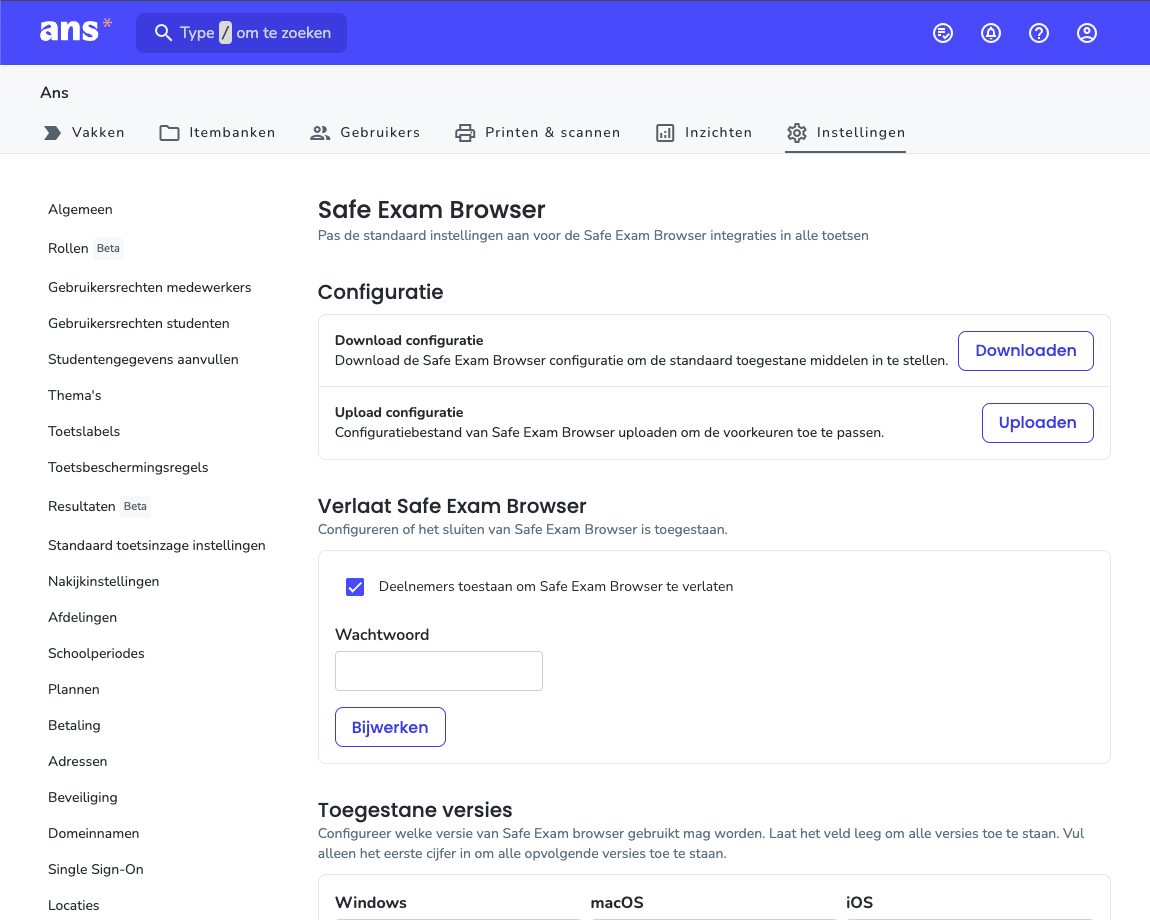1150x920 pixels.
Task: Click the Printen & scannen printer icon
Action: coord(465,133)
